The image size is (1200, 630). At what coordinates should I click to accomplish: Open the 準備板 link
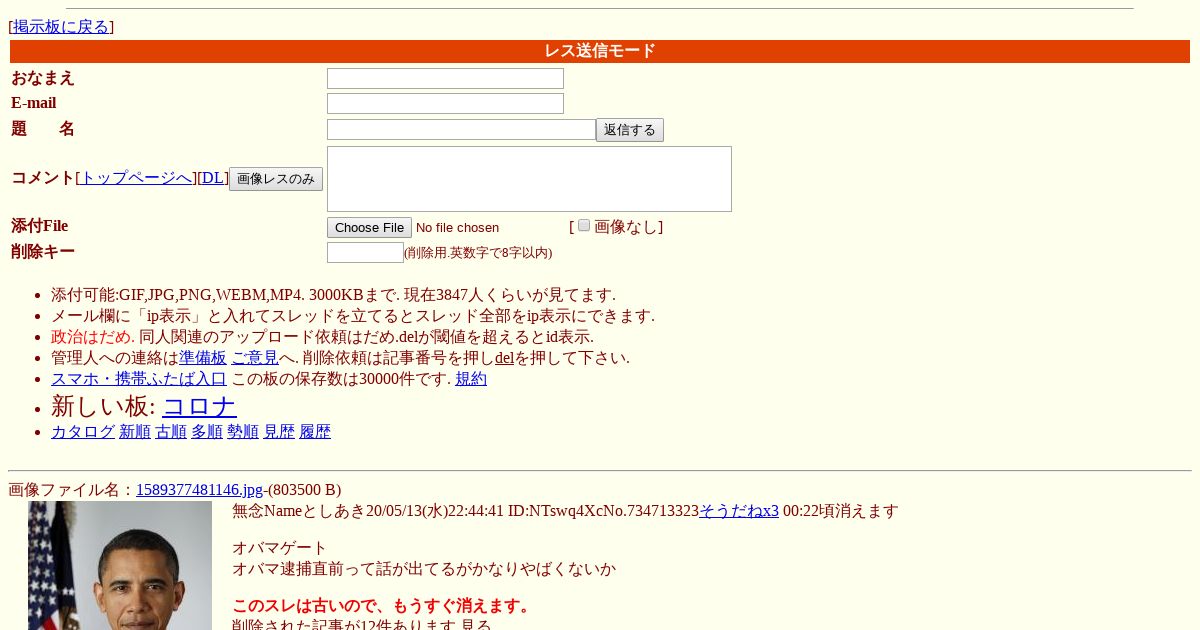point(203,358)
